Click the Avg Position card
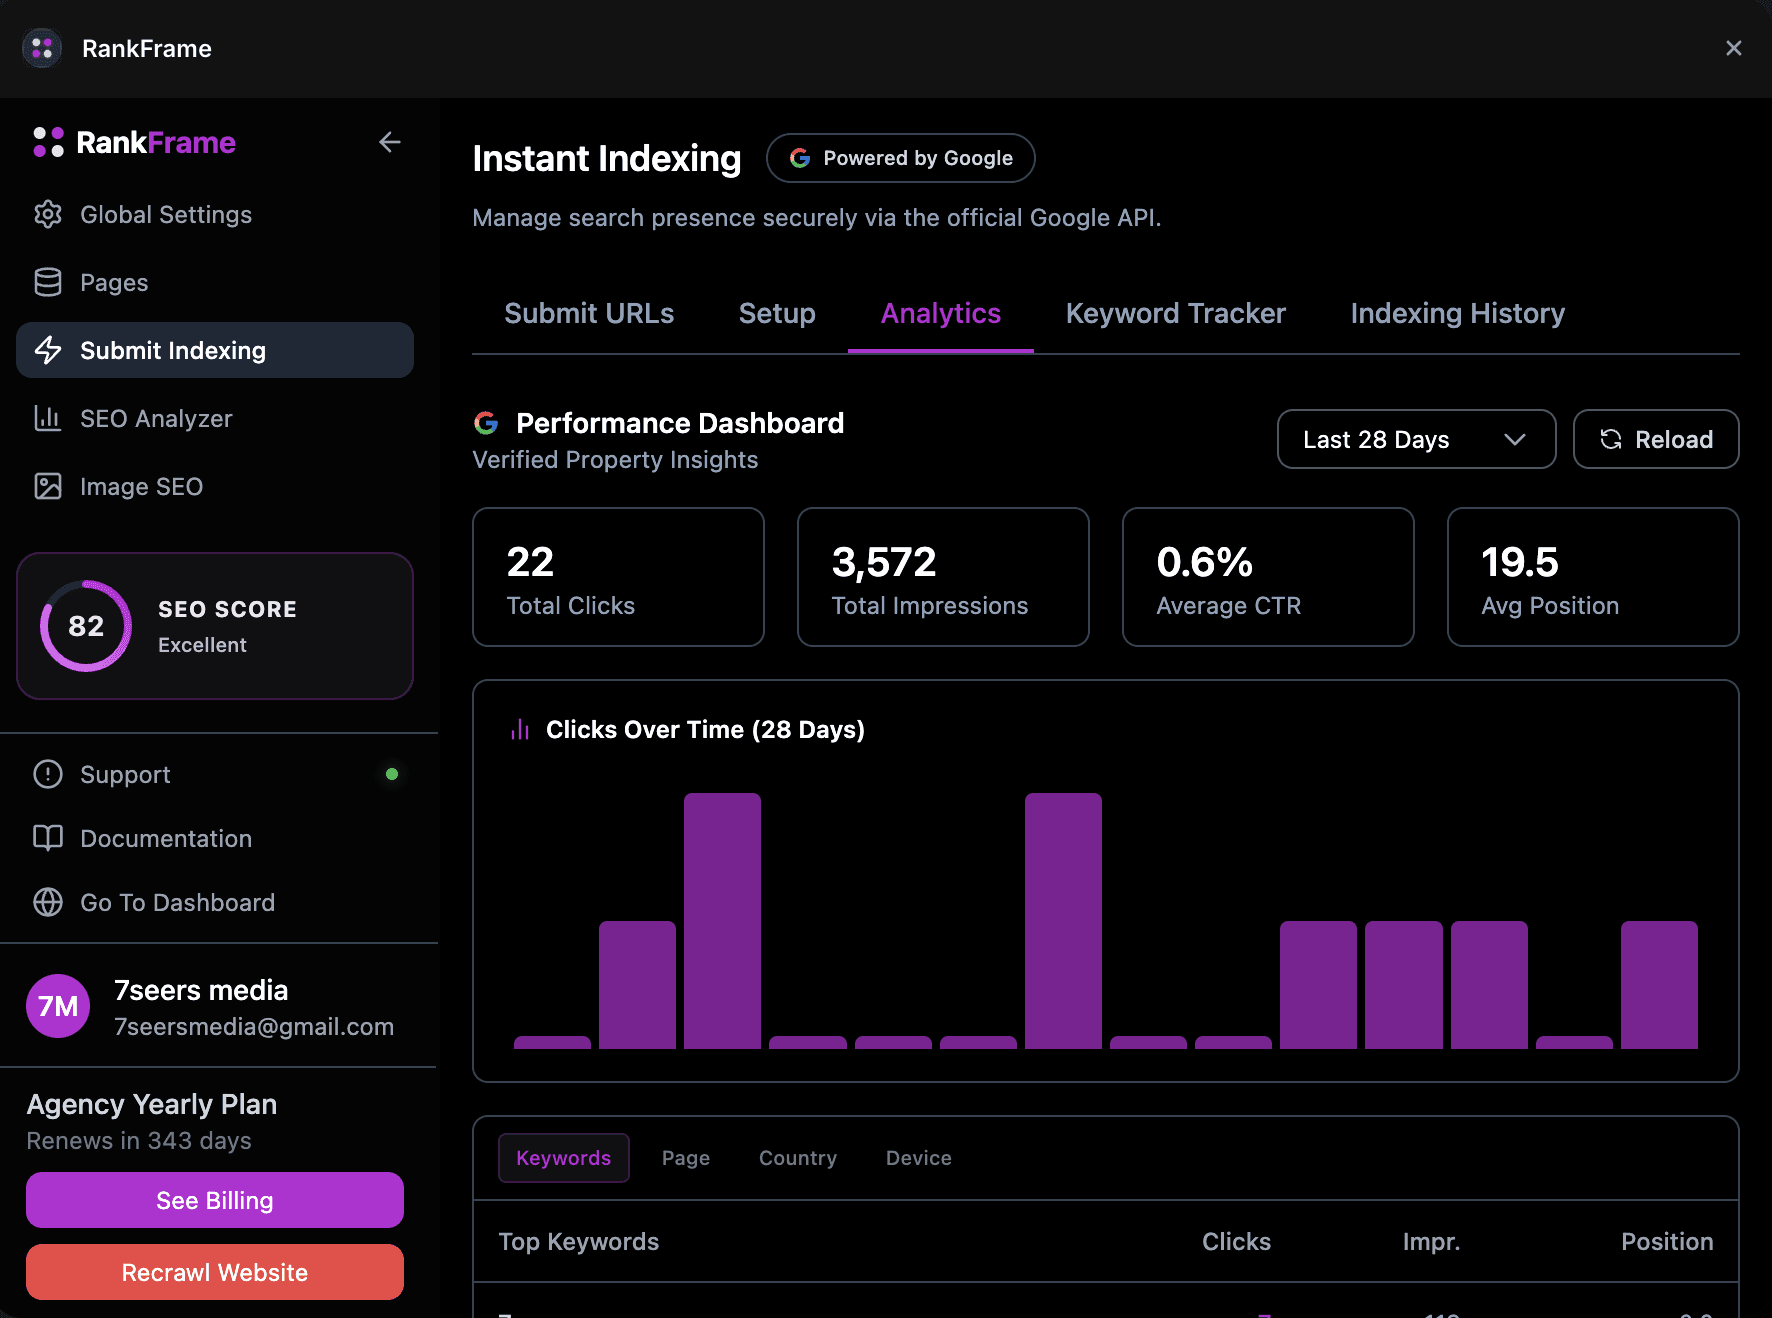The height and width of the screenshot is (1318, 1772). [x=1593, y=577]
